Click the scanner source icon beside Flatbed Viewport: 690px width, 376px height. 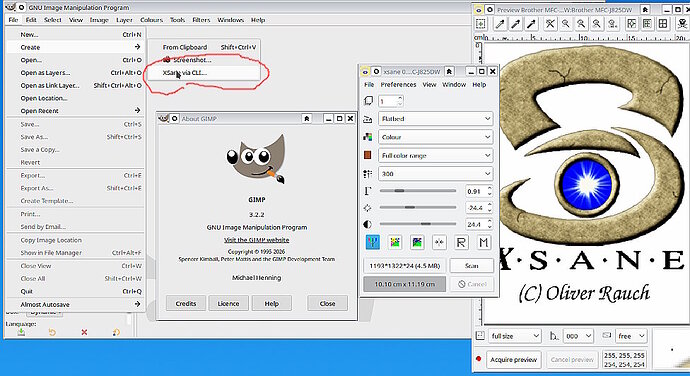368,119
